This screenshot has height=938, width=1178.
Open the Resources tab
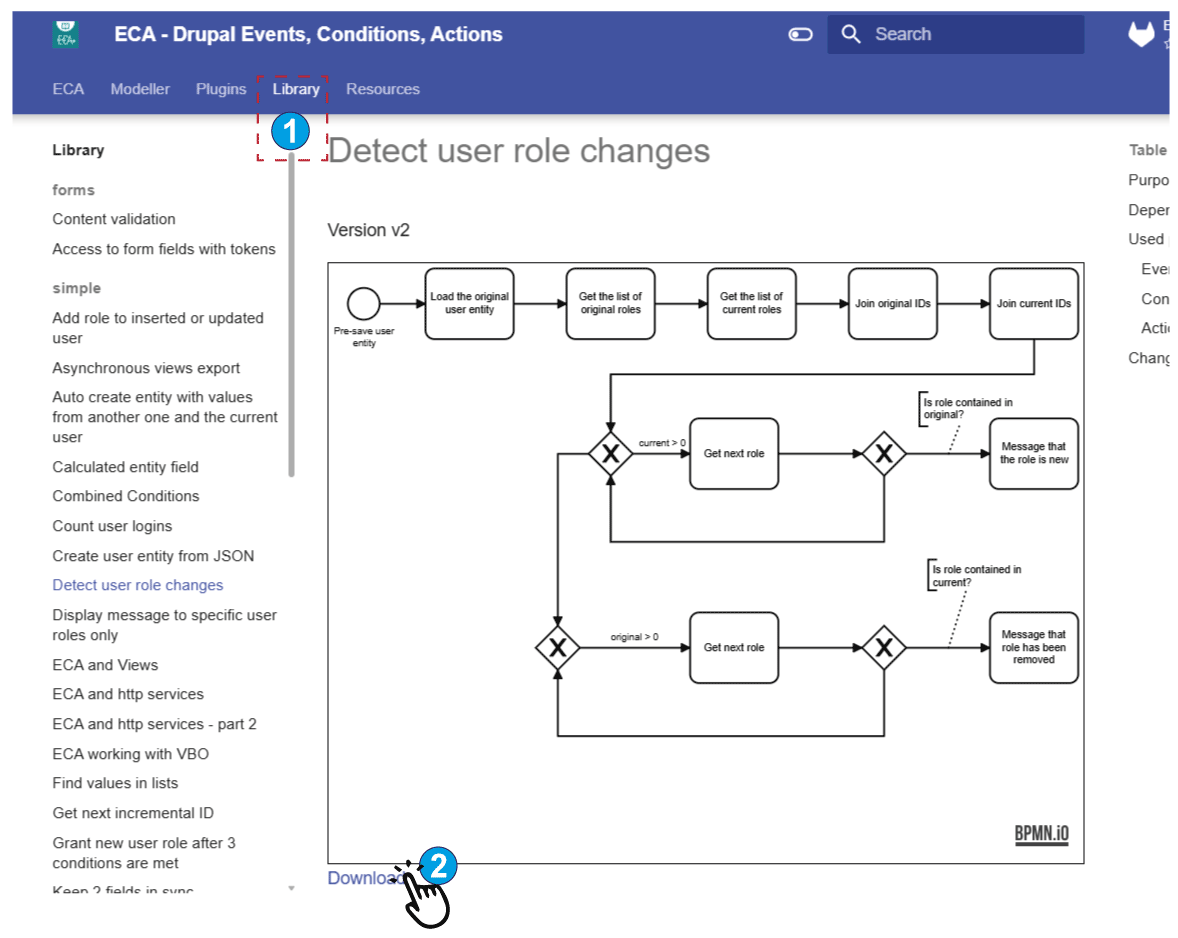383,89
